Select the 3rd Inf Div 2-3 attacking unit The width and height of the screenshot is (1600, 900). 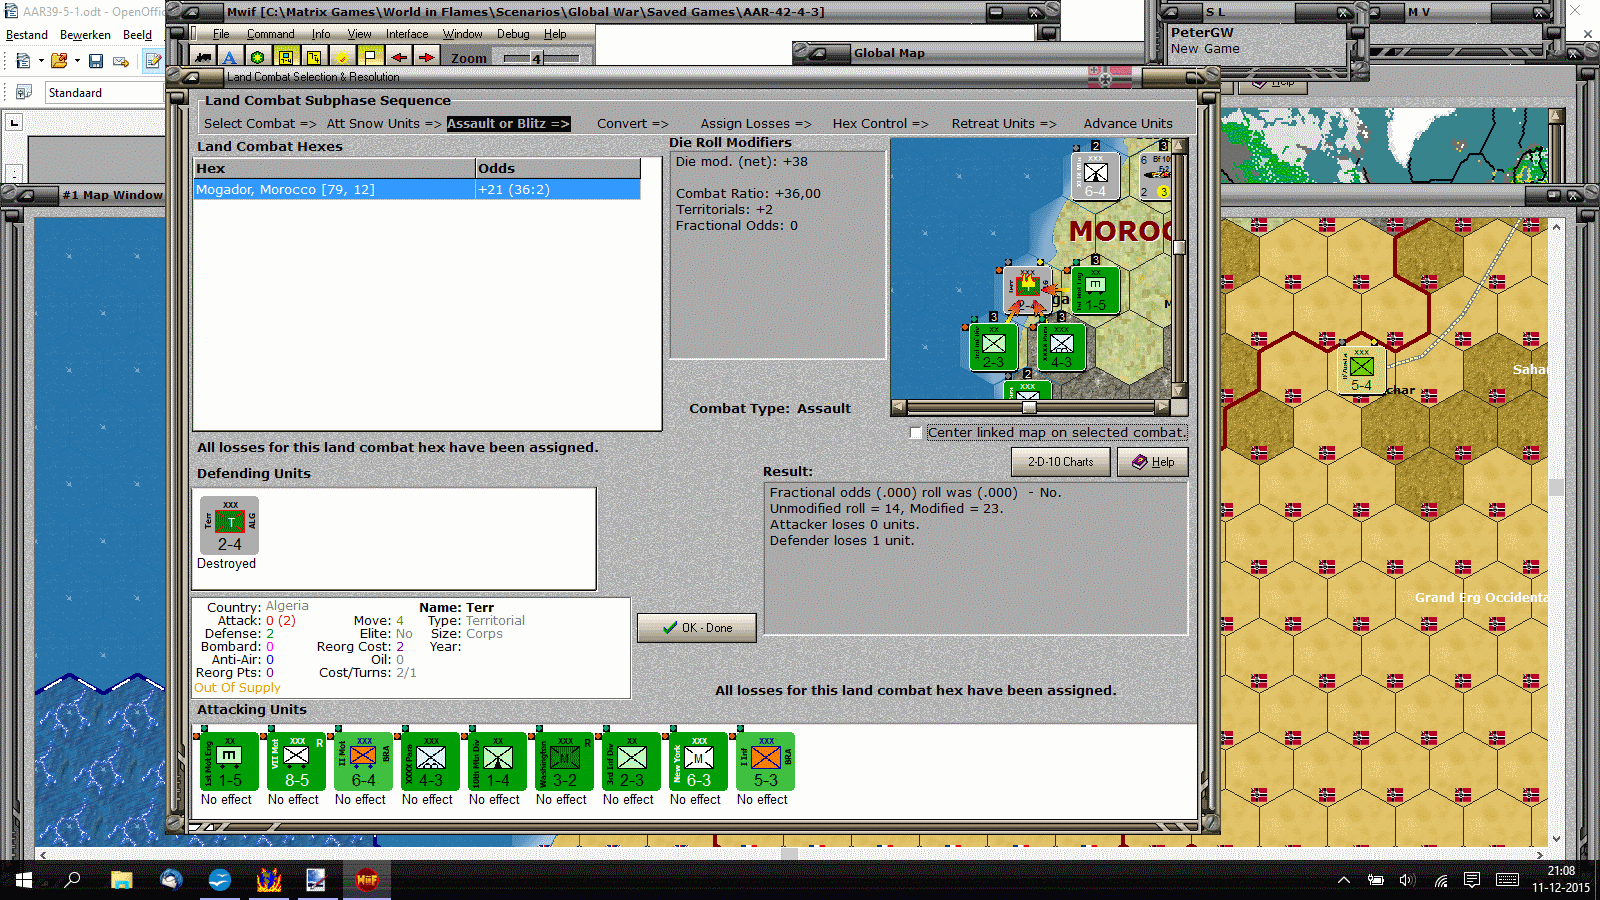point(631,762)
